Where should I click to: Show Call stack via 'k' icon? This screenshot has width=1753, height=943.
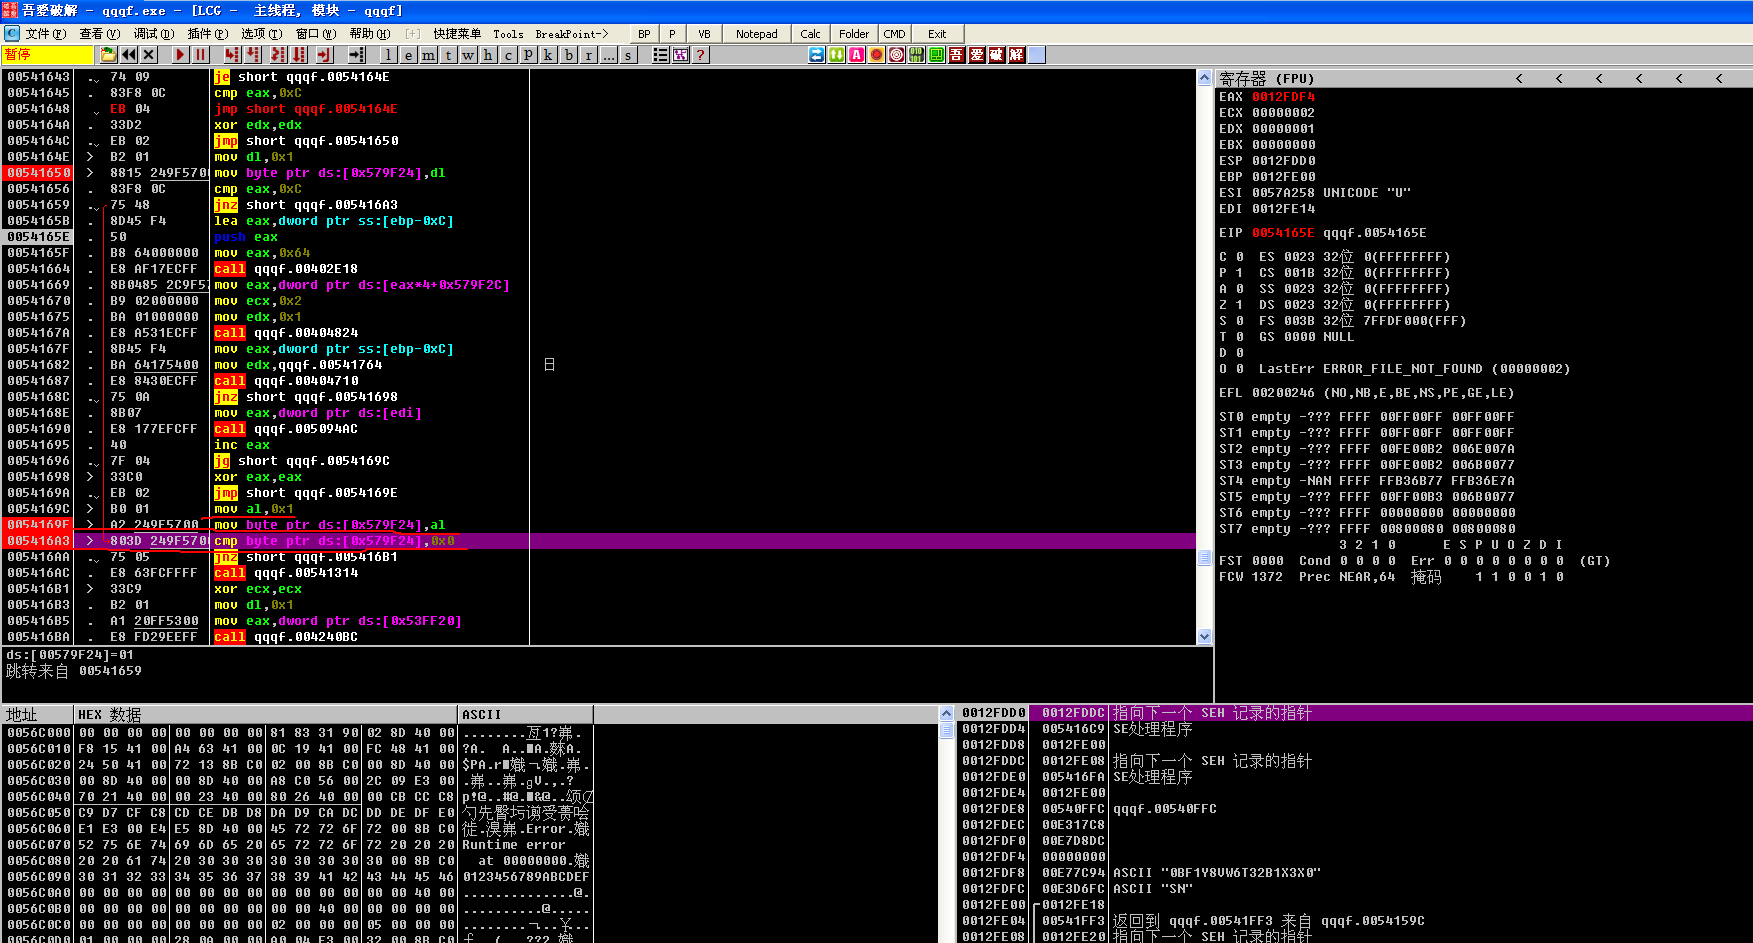pyautogui.click(x=548, y=55)
